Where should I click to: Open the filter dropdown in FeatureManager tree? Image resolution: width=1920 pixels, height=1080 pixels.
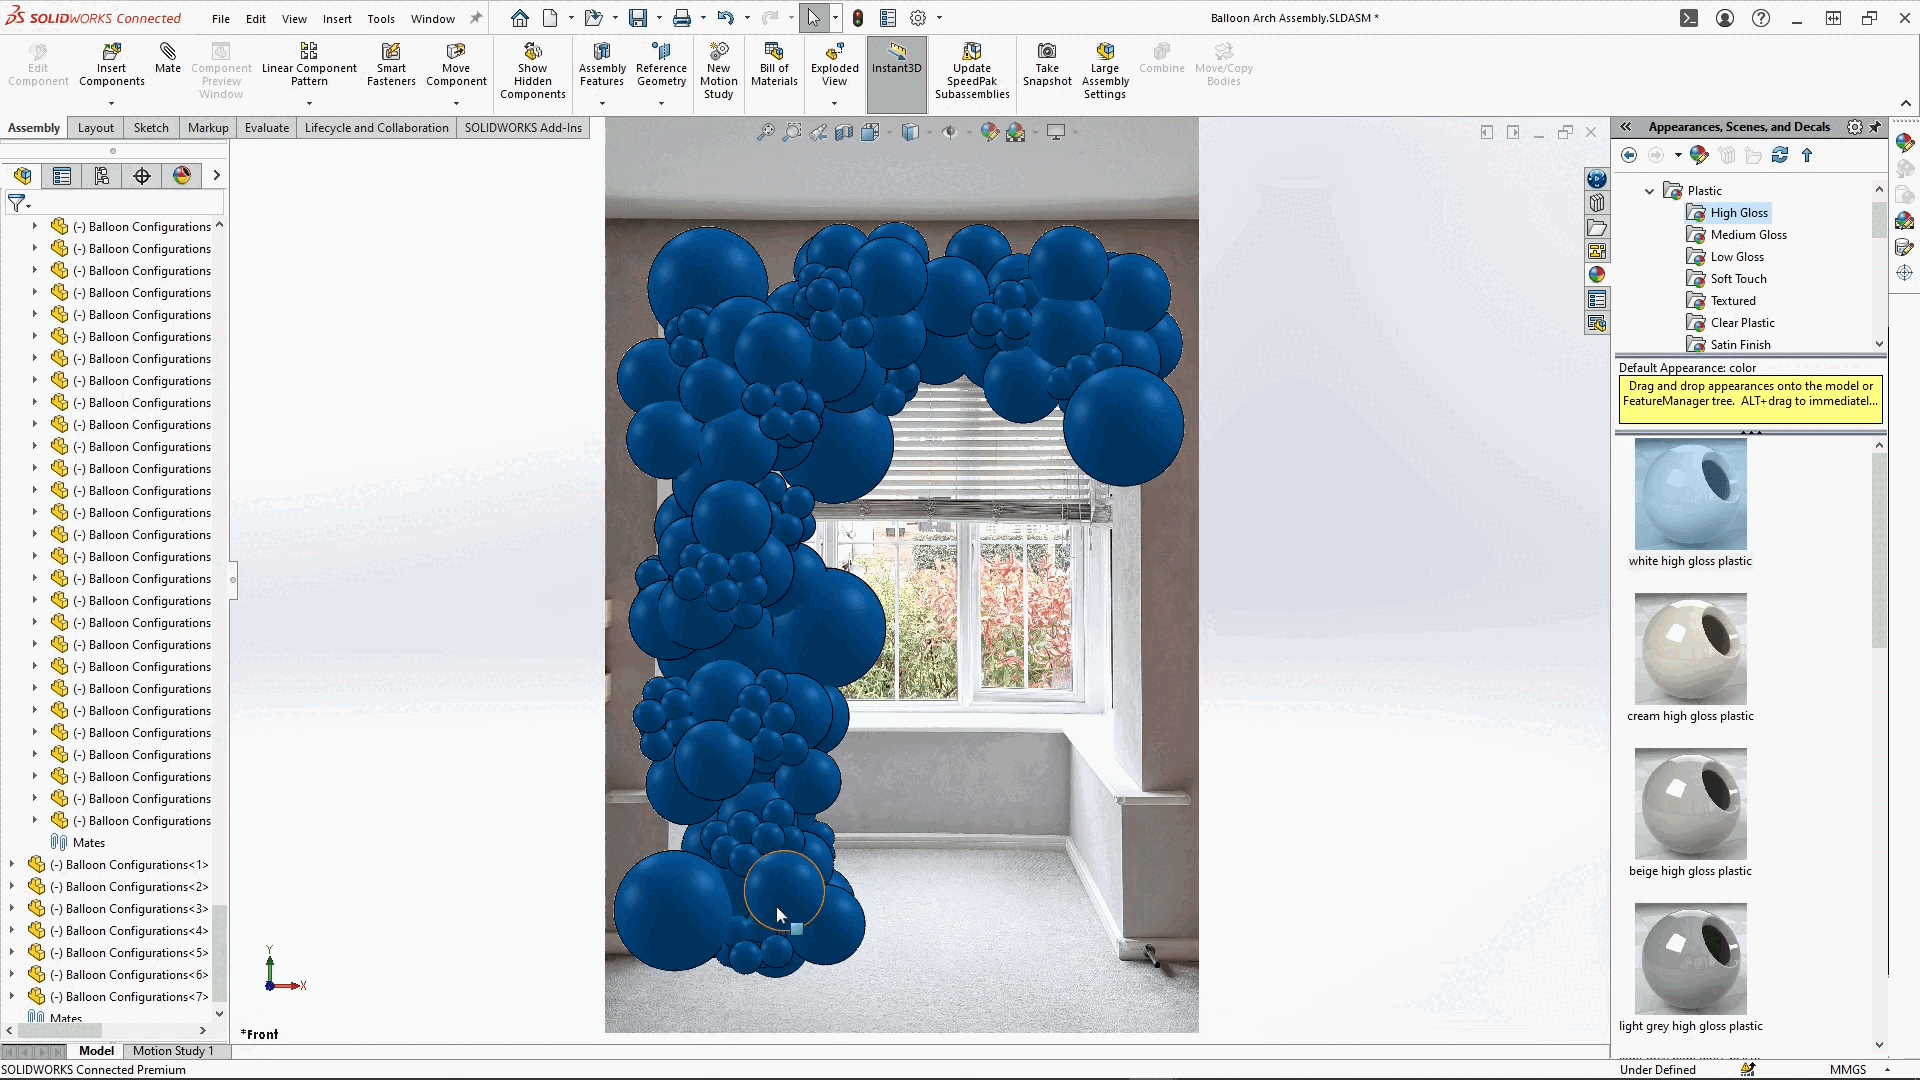27,204
